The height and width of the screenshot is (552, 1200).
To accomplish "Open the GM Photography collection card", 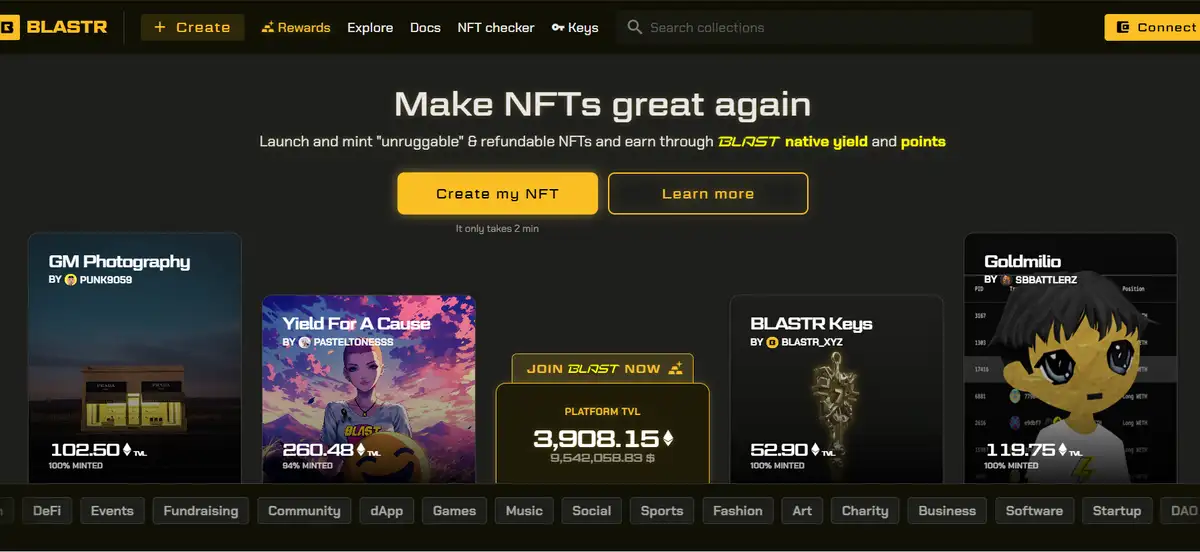I will pos(134,358).
